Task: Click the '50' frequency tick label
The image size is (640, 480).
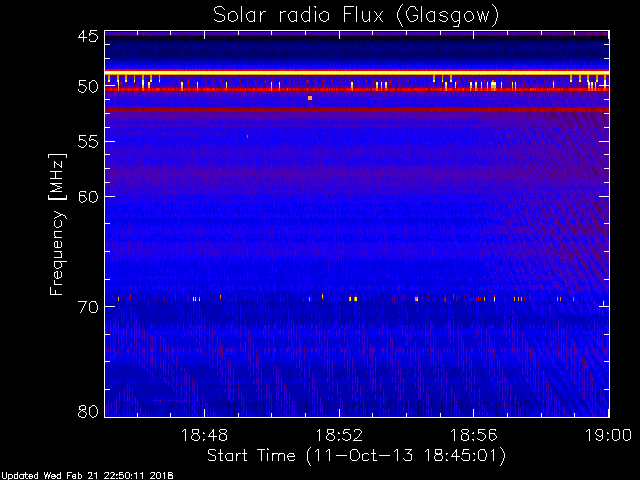Action: pyautogui.click(x=88, y=87)
